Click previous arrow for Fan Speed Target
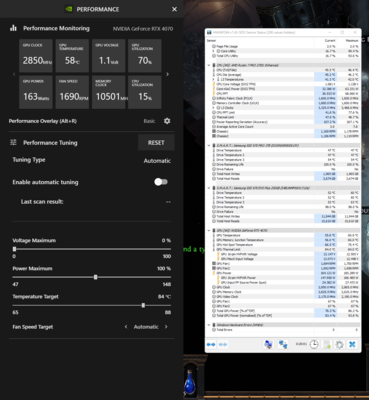The height and width of the screenshot is (400, 369). coord(126,327)
